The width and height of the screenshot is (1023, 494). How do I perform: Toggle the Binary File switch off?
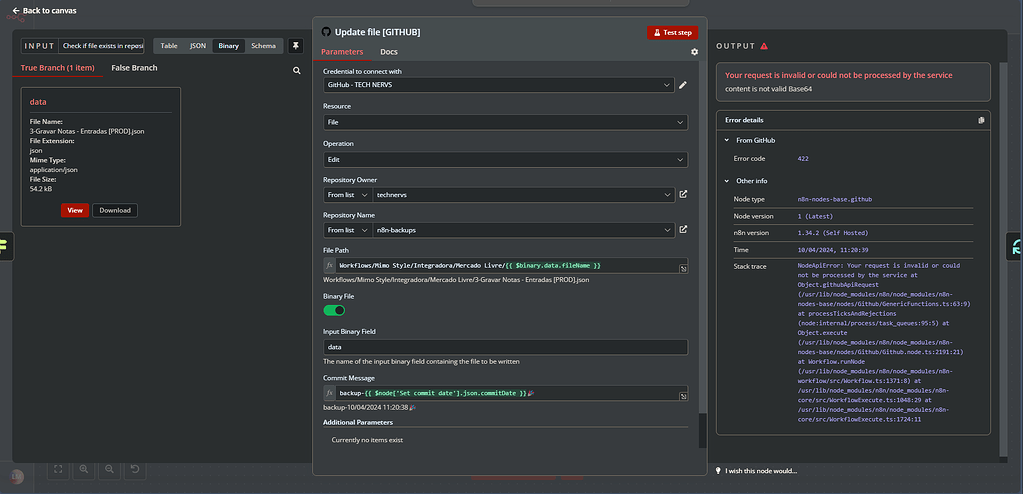(x=334, y=310)
